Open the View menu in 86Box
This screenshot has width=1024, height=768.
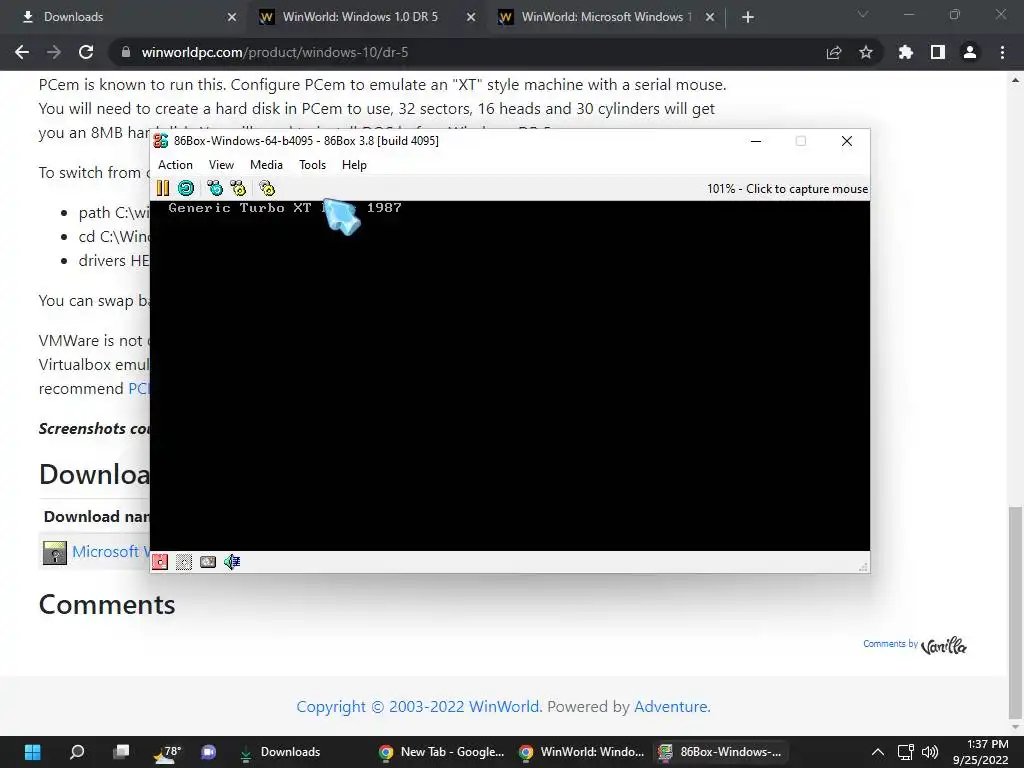221,165
